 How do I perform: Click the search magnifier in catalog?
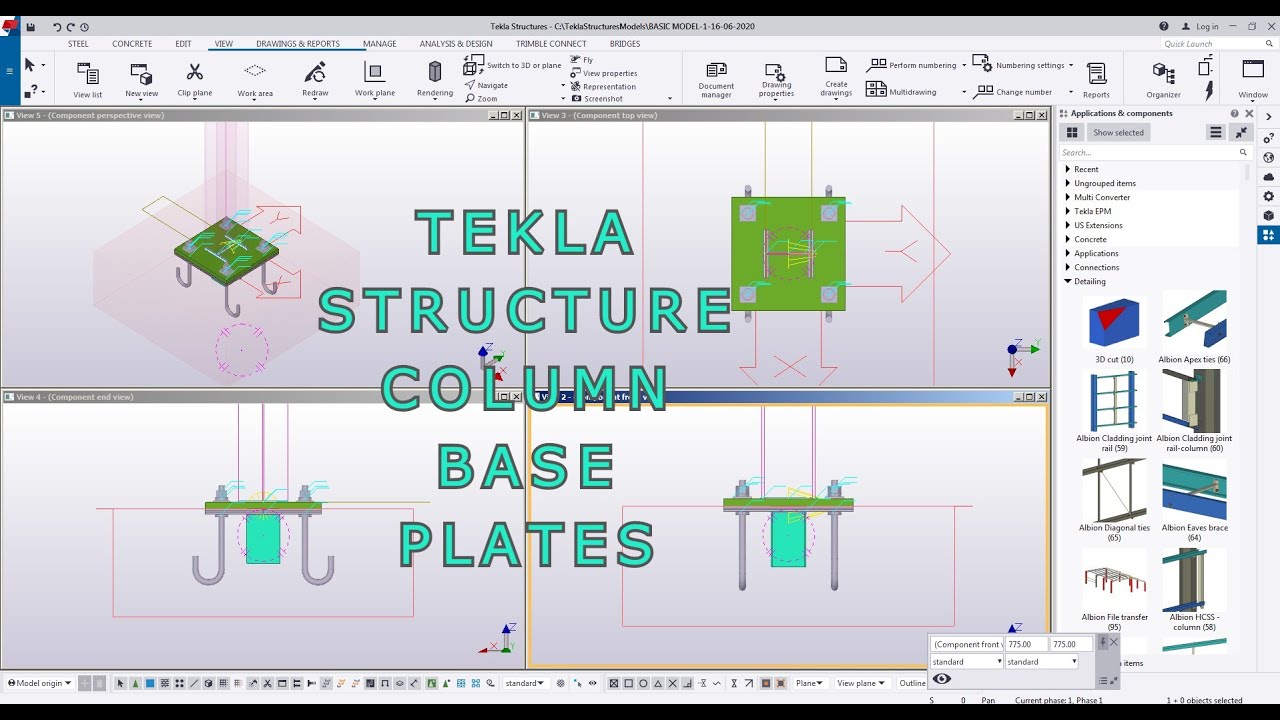tap(1243, 153)
